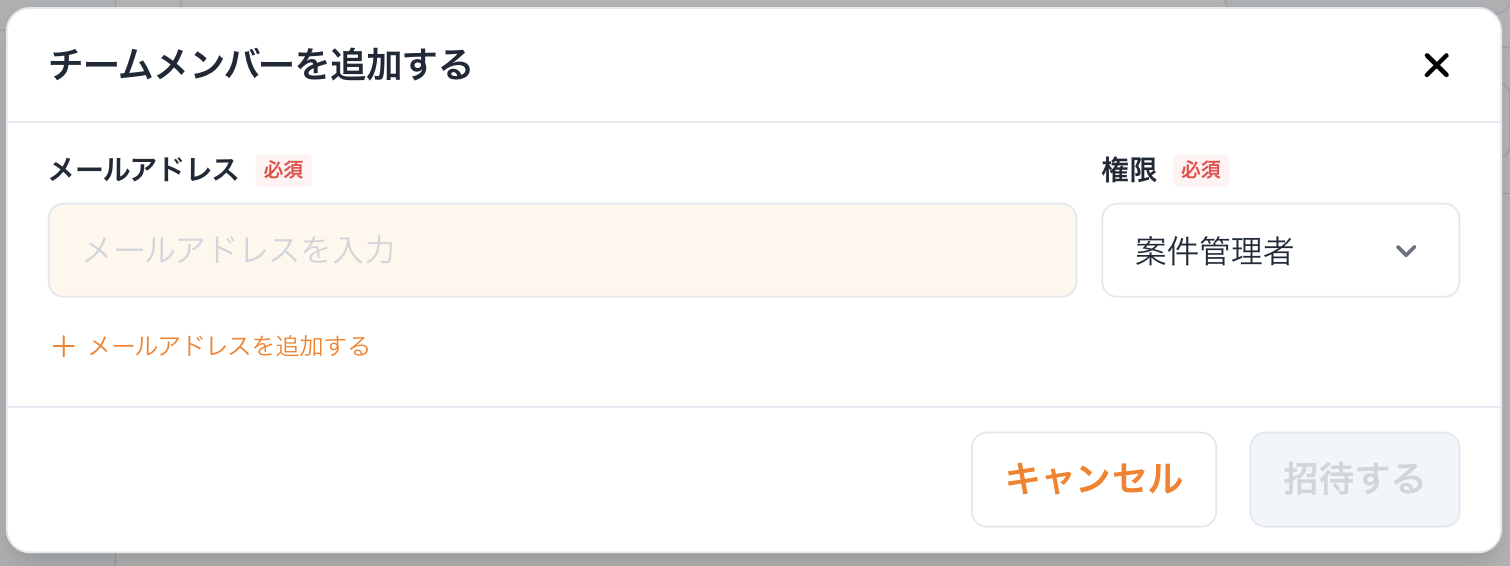Click the 必須 badge next to メールアドレス
The width and height of the screenshot is (1510, 566).
click(x=284, y=171)
